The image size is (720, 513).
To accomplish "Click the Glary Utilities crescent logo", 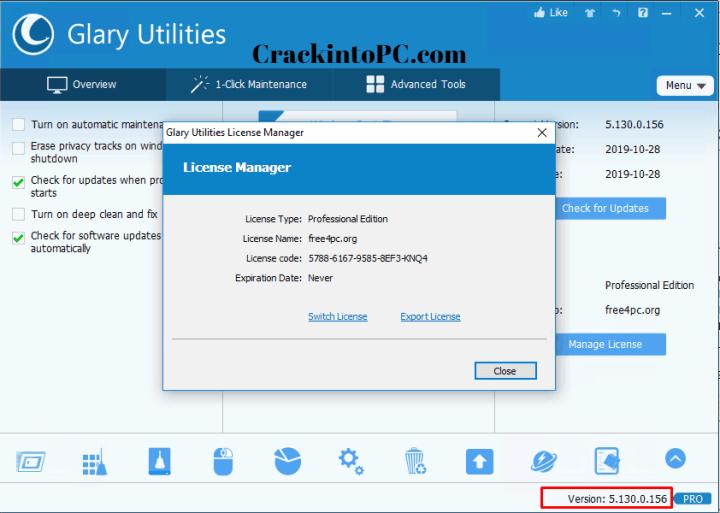I will click(33, 34).
